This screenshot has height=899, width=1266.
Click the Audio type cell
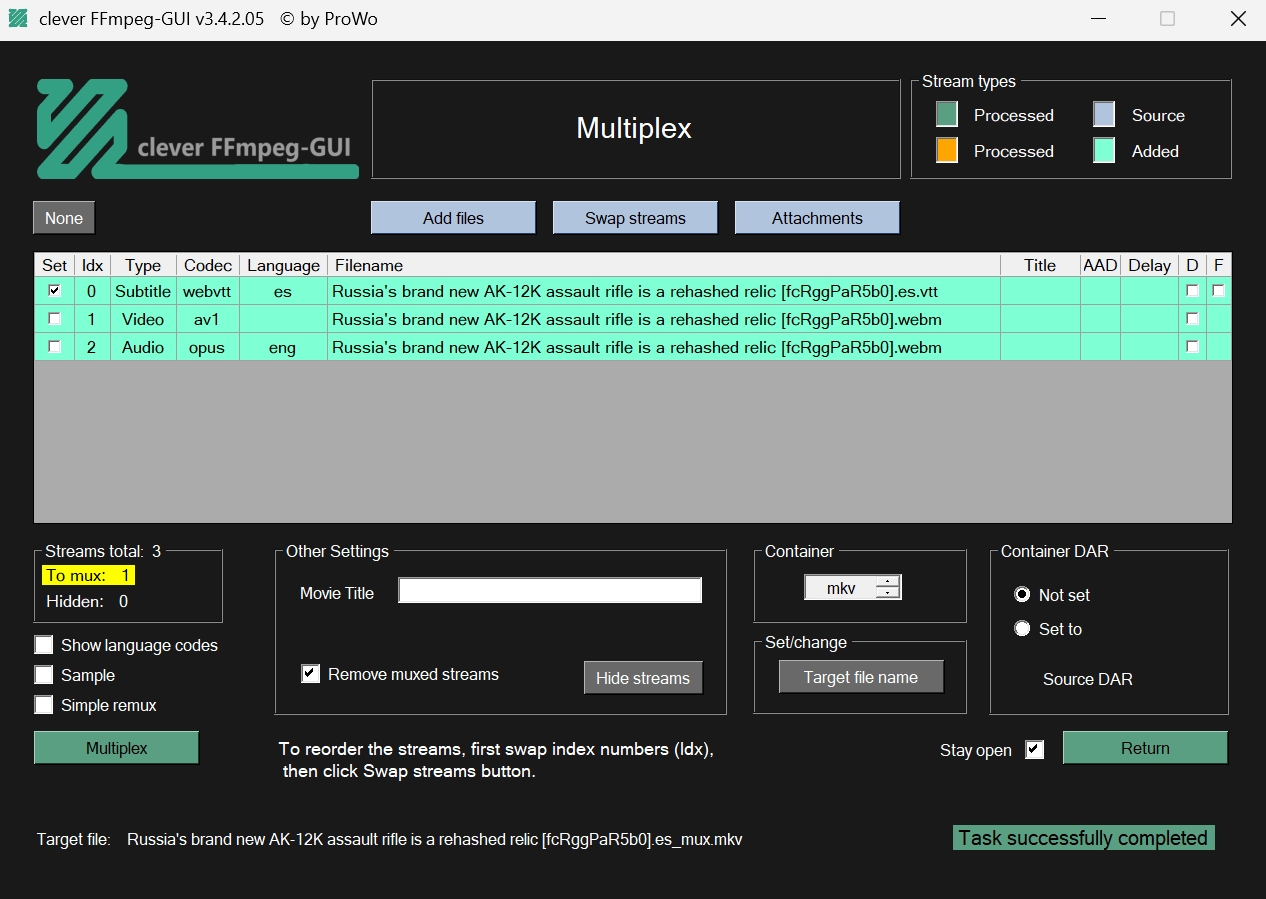click(x=143, y=347)
